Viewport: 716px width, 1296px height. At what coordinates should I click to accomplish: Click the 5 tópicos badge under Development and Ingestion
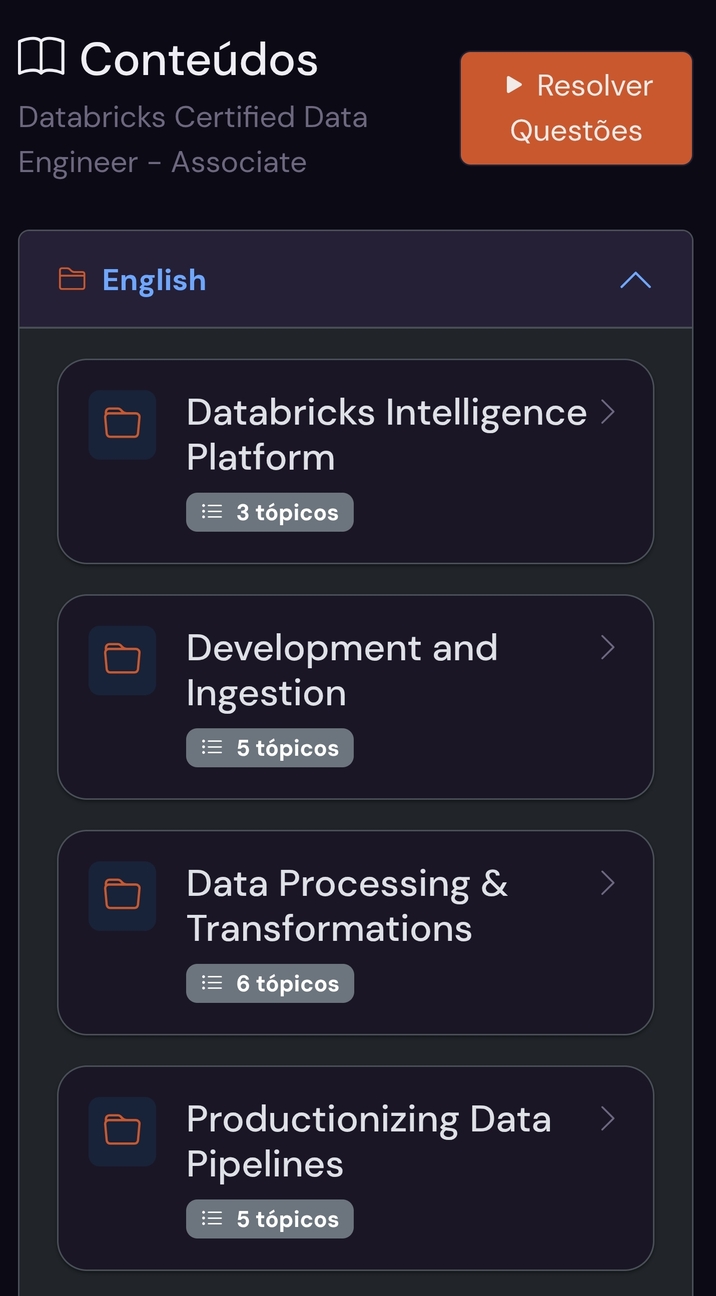(270, 748)
